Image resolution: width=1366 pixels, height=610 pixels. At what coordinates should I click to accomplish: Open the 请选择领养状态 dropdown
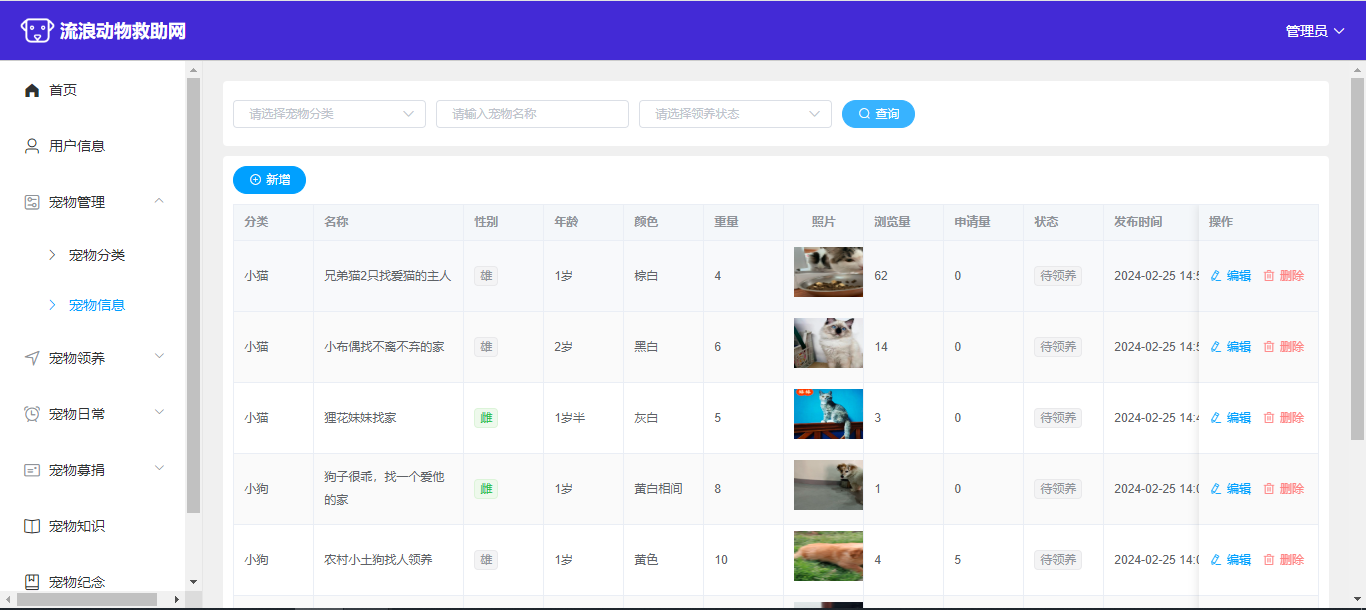point(735,114)
